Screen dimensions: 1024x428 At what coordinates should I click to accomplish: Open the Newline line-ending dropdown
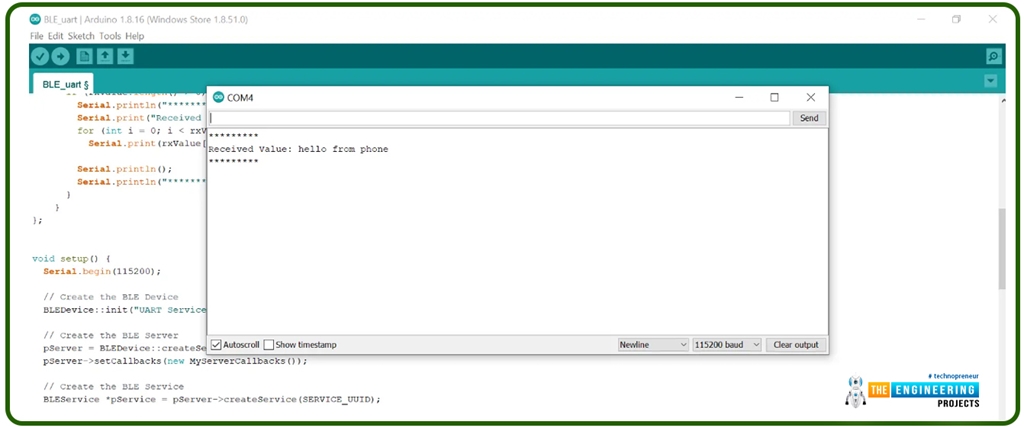point(653,345)
